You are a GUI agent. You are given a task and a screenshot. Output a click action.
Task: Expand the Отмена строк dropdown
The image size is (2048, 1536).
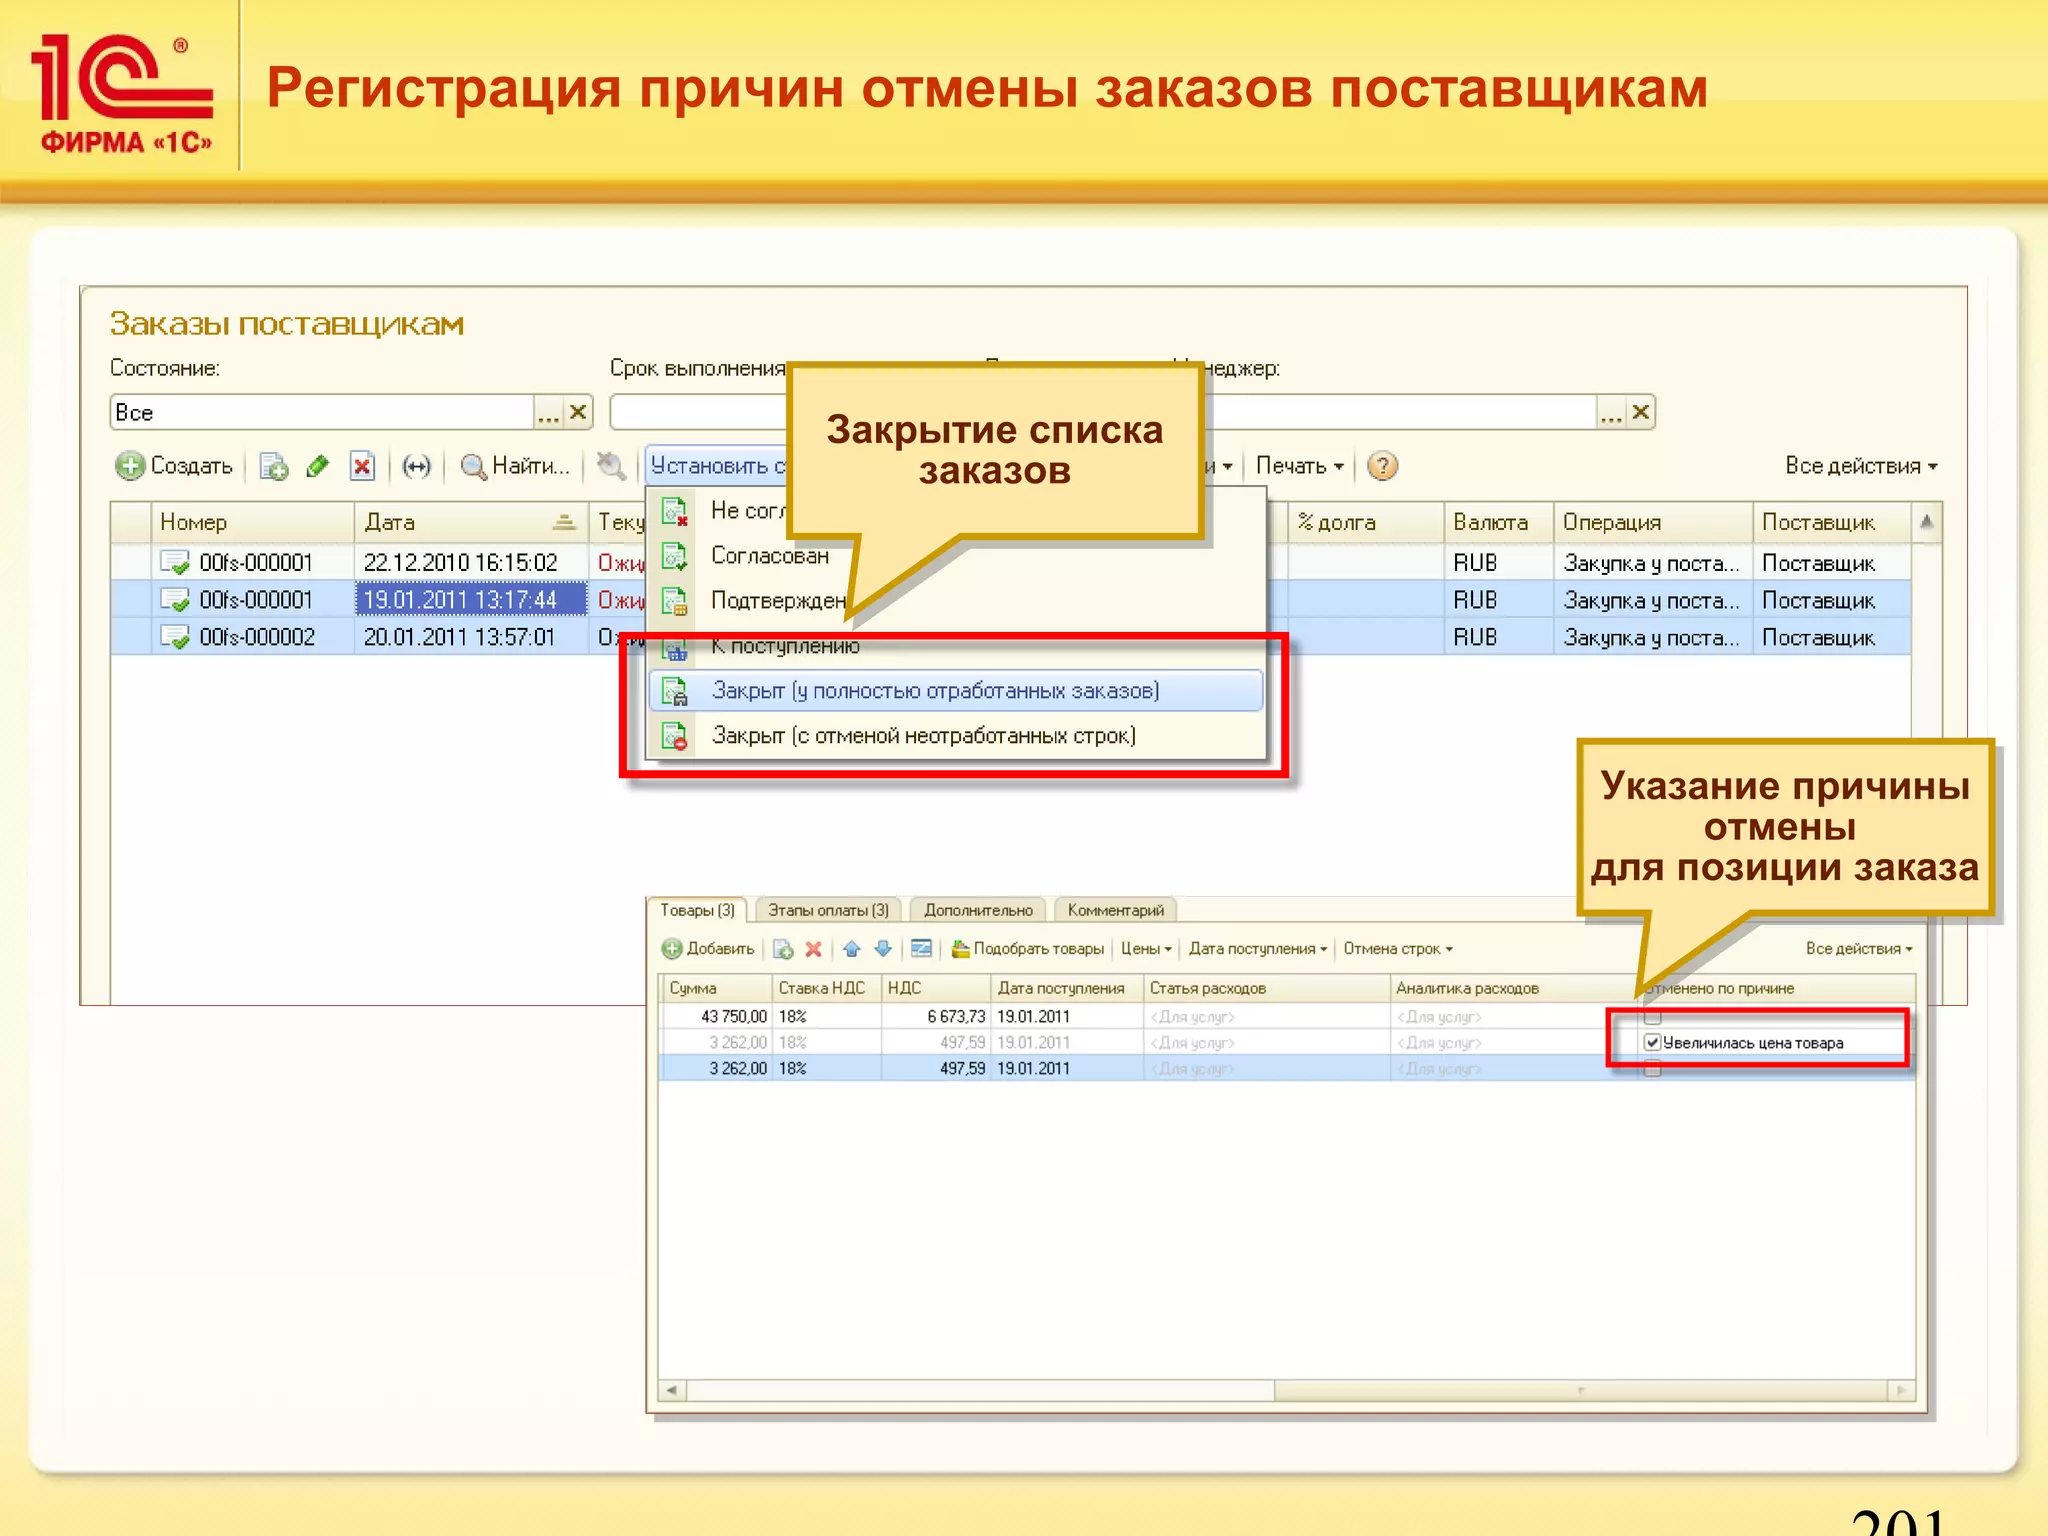point(1398,949)
